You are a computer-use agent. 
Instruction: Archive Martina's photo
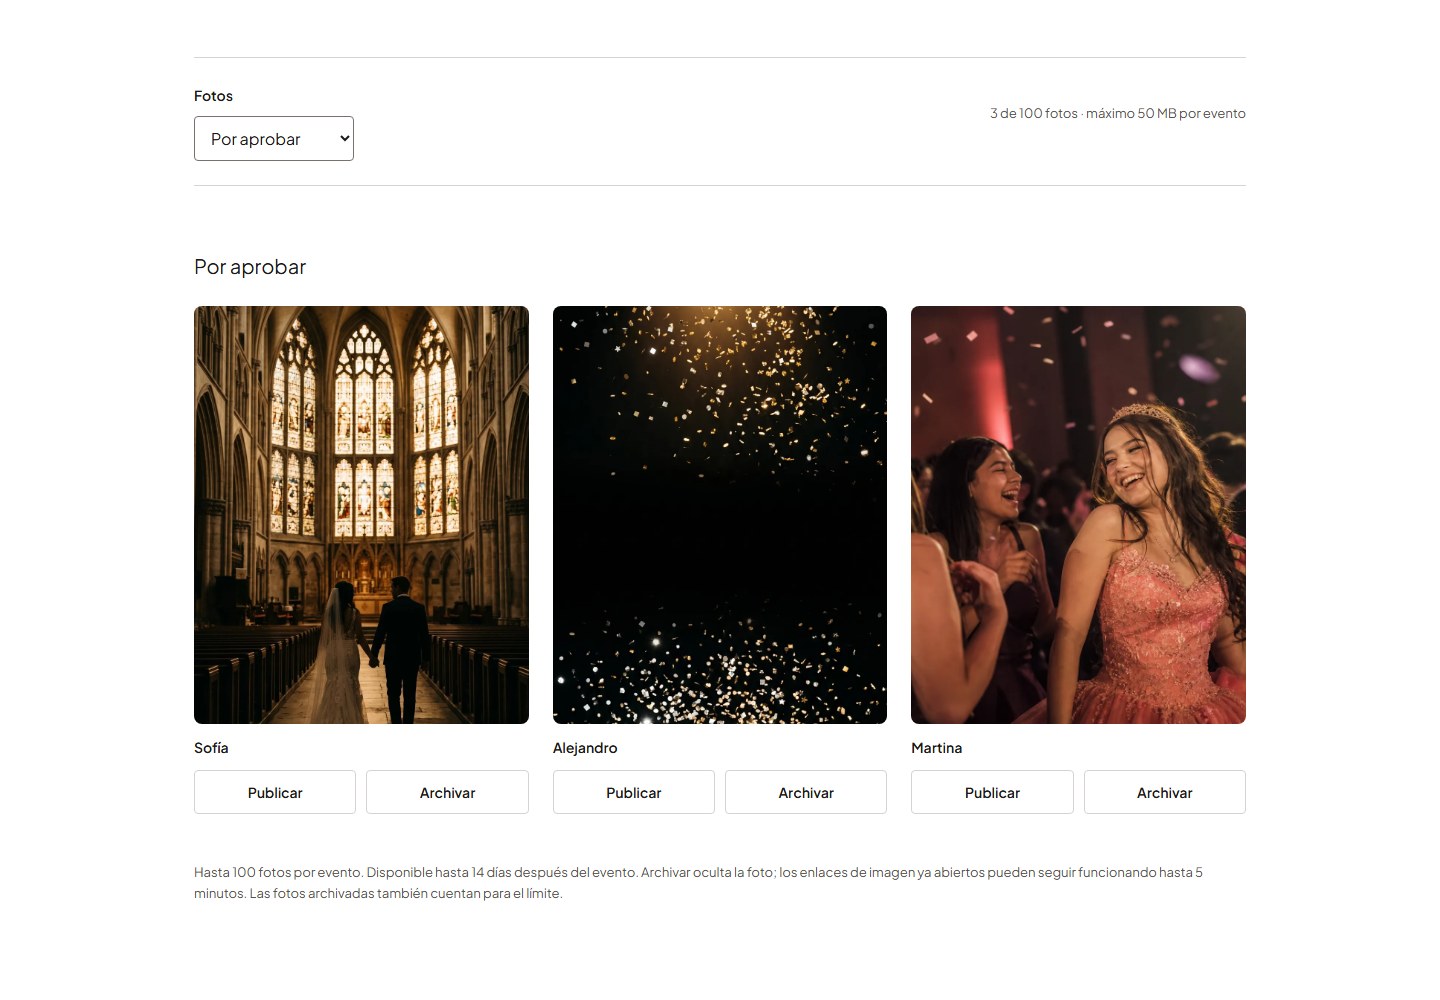tap(1165, 792)
